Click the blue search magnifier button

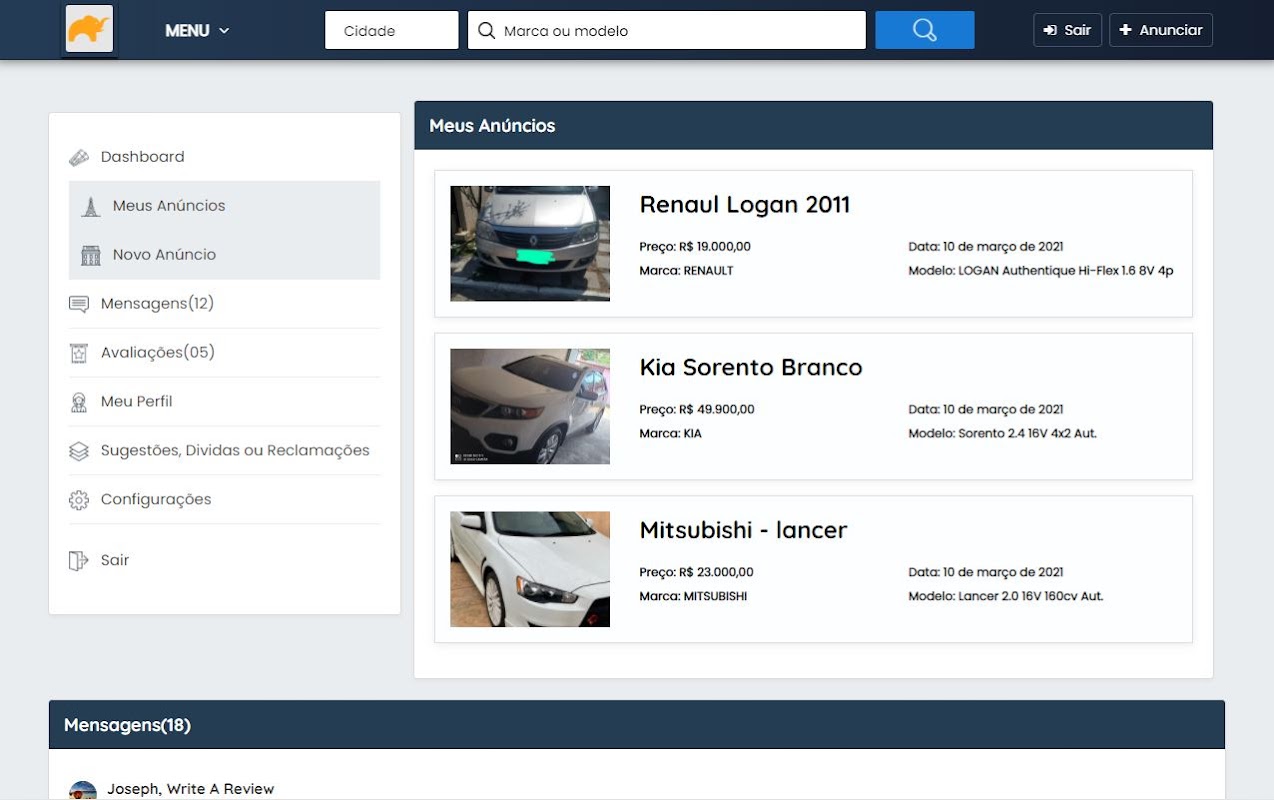pos(924,30)
